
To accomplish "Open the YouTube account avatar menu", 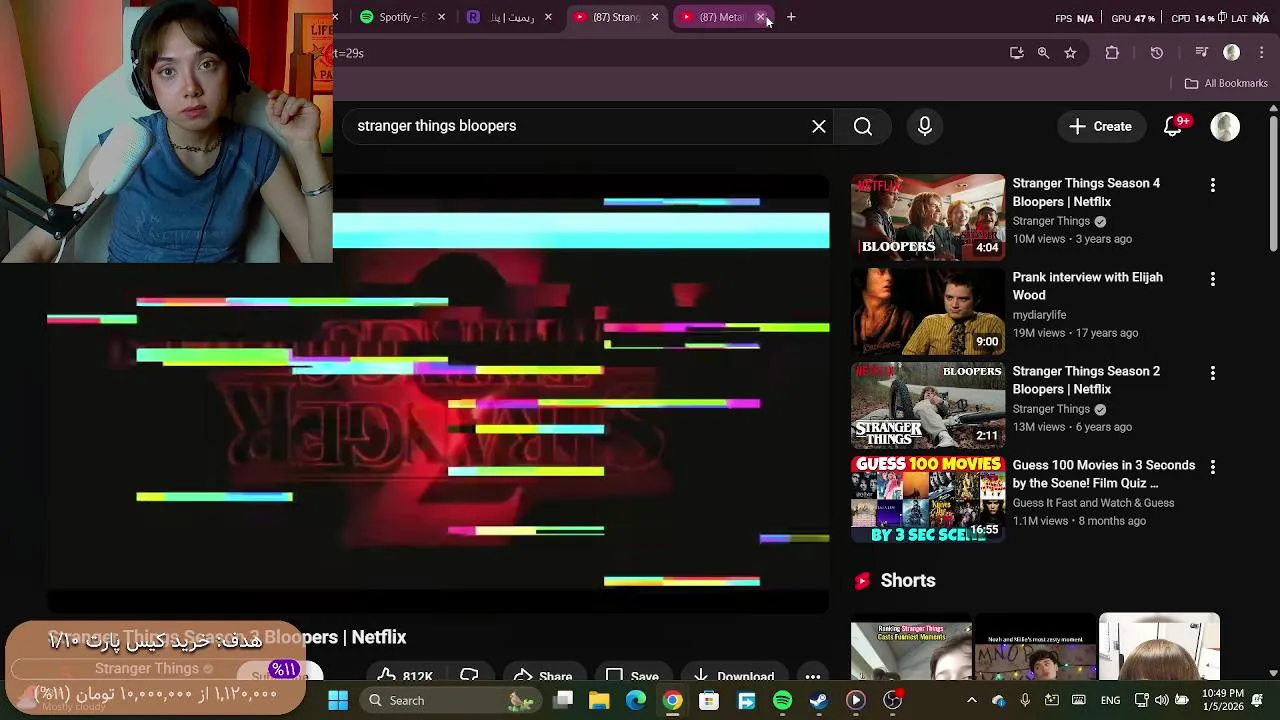I will 1225,127.
